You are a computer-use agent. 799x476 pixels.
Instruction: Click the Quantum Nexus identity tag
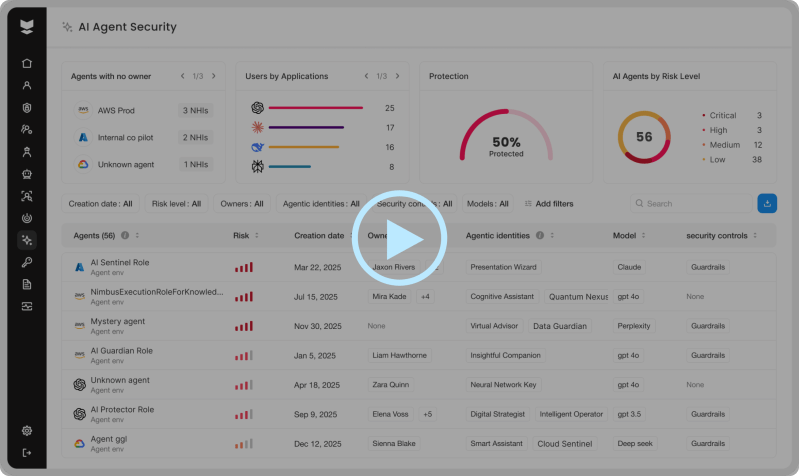pyautogui.click(x=577, y=297)
